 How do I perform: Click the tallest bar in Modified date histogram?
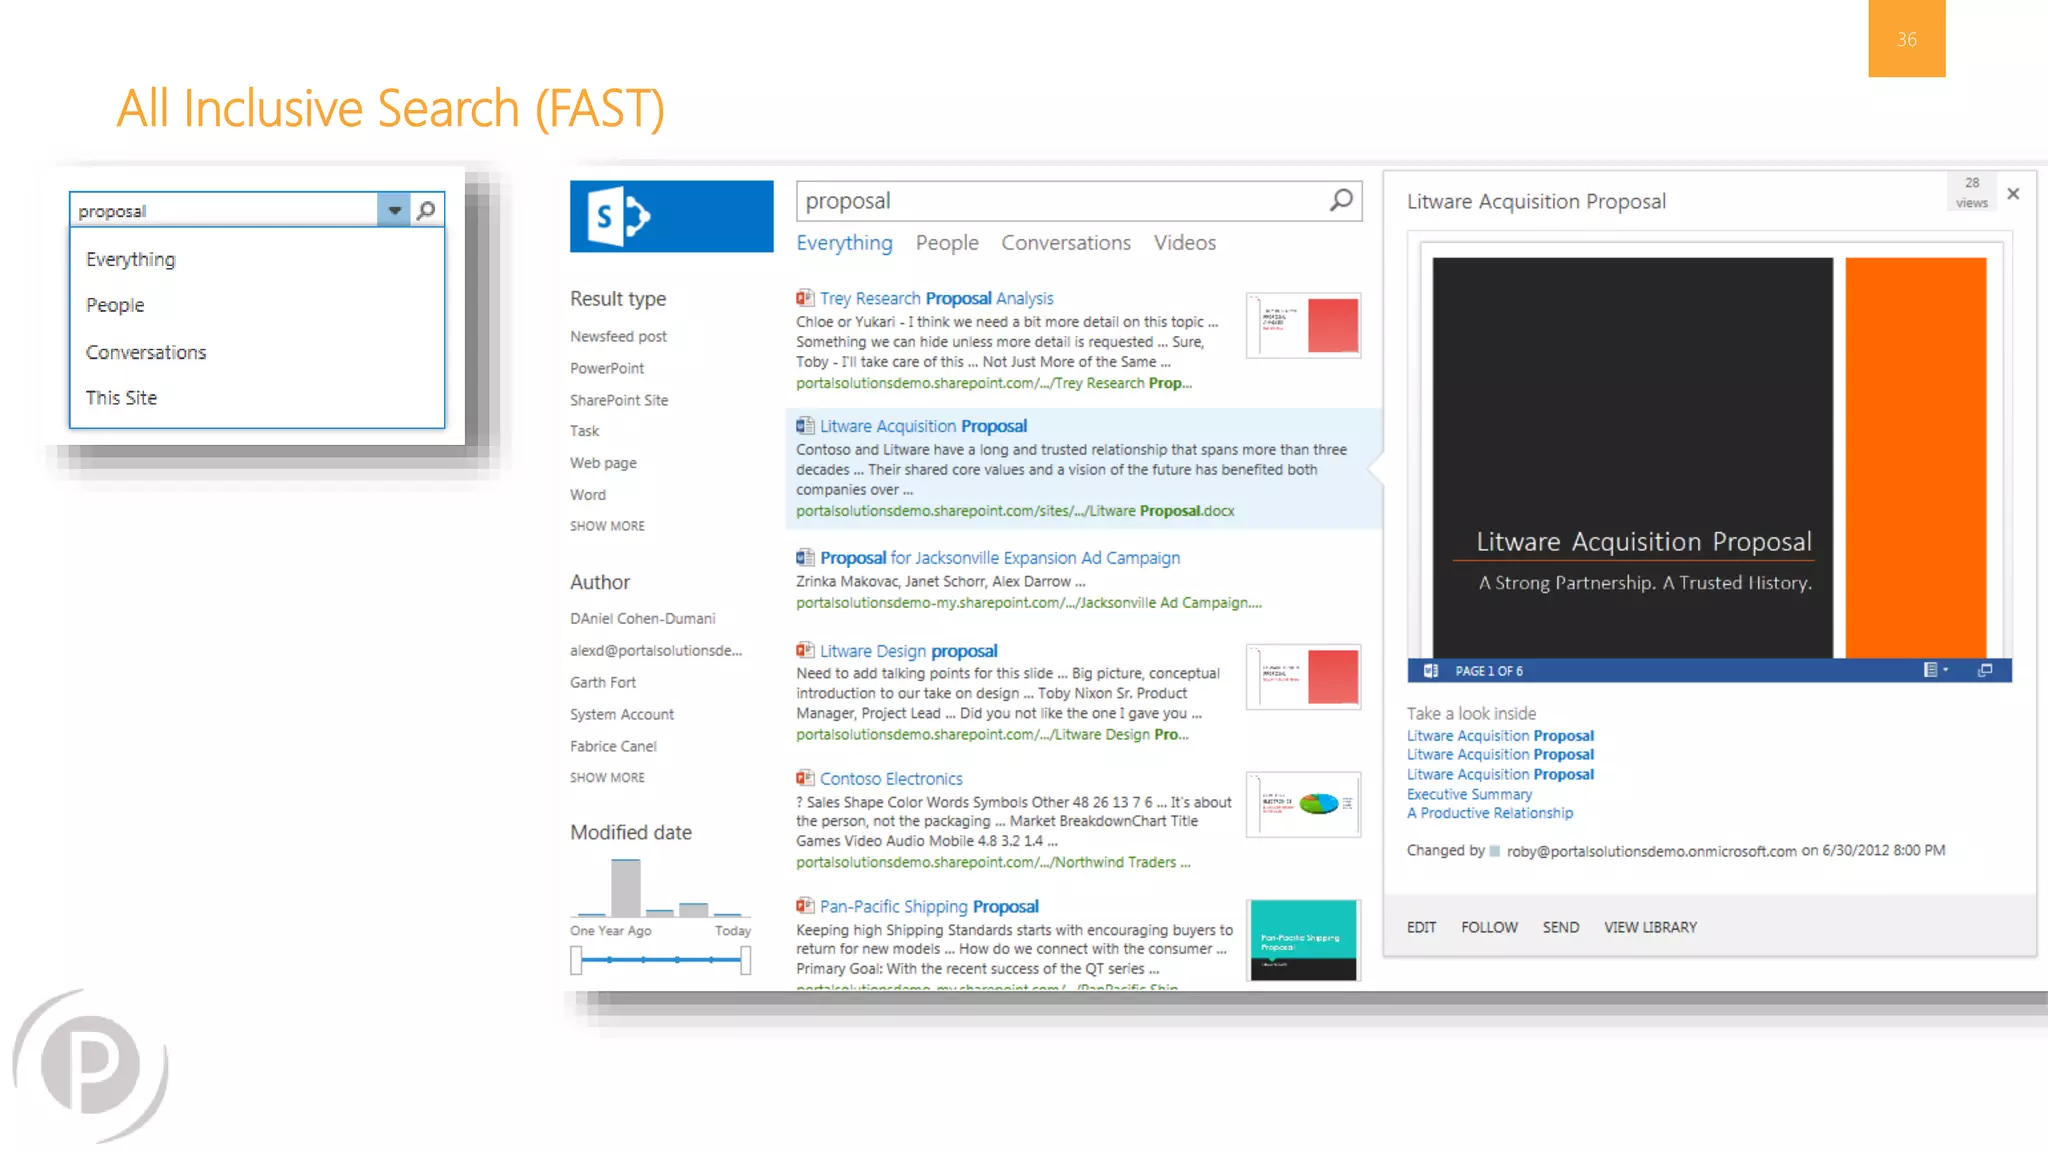626,888
